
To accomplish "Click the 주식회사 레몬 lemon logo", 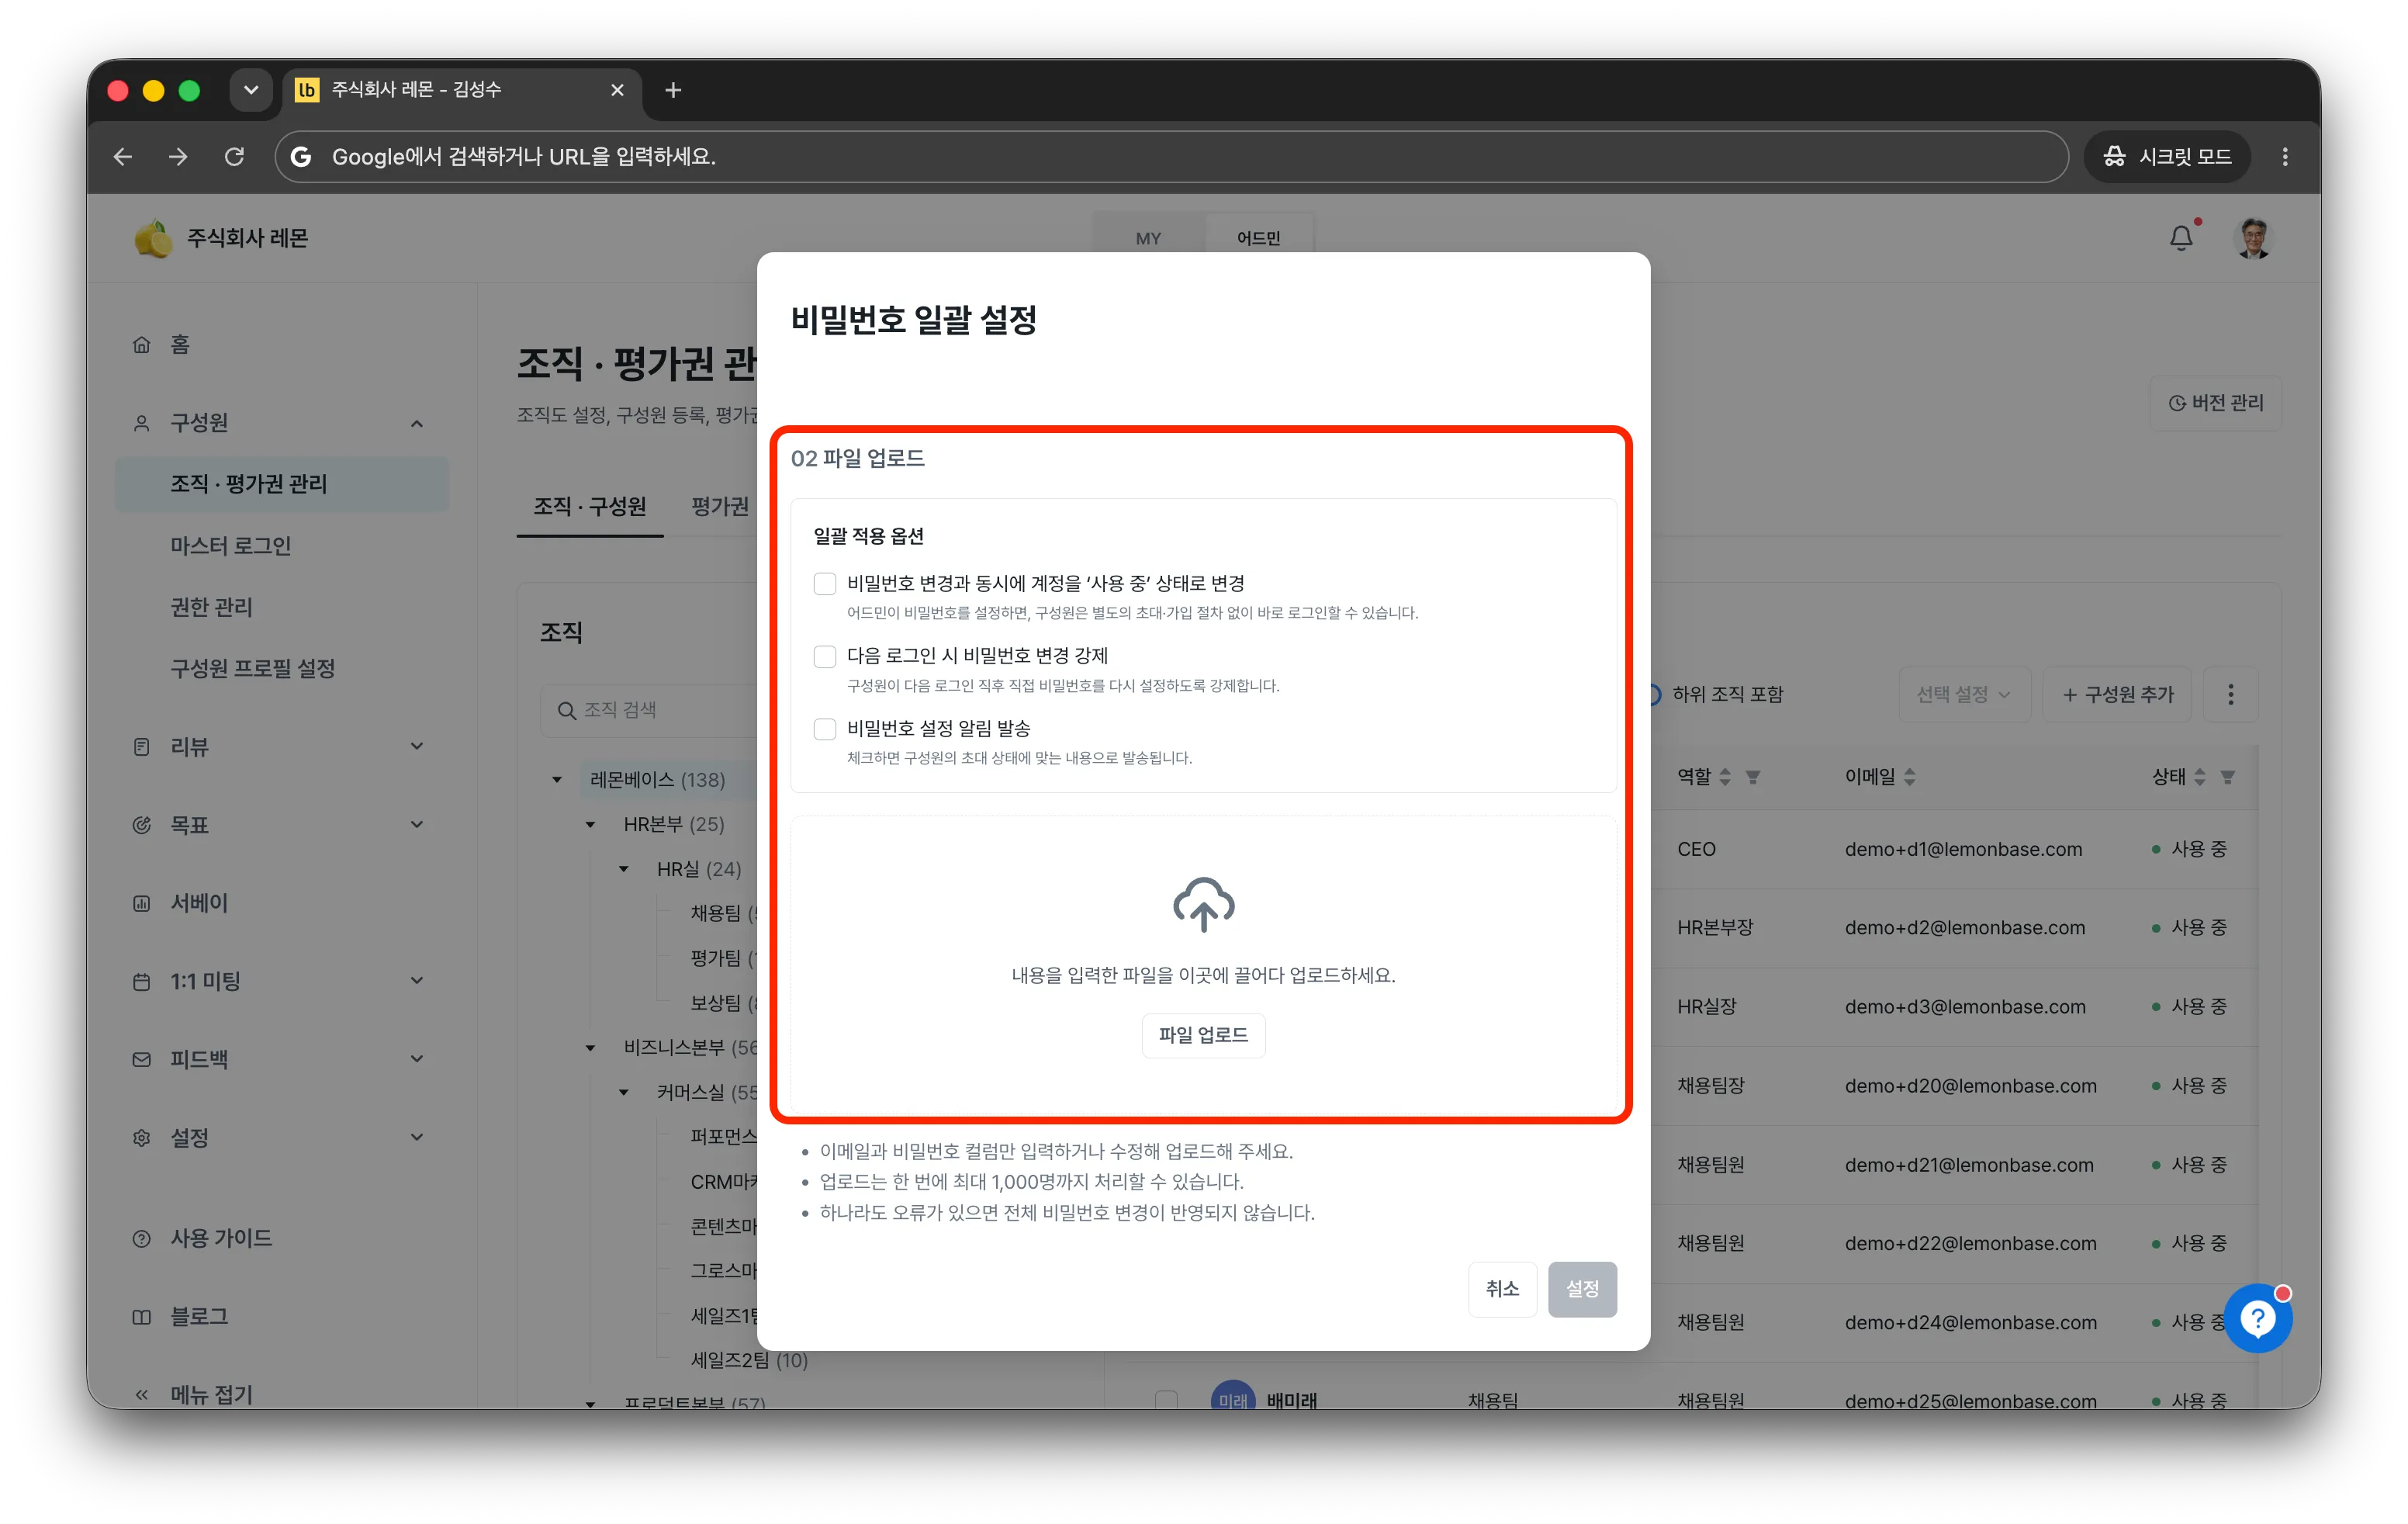I will click(x=153, y=238).
